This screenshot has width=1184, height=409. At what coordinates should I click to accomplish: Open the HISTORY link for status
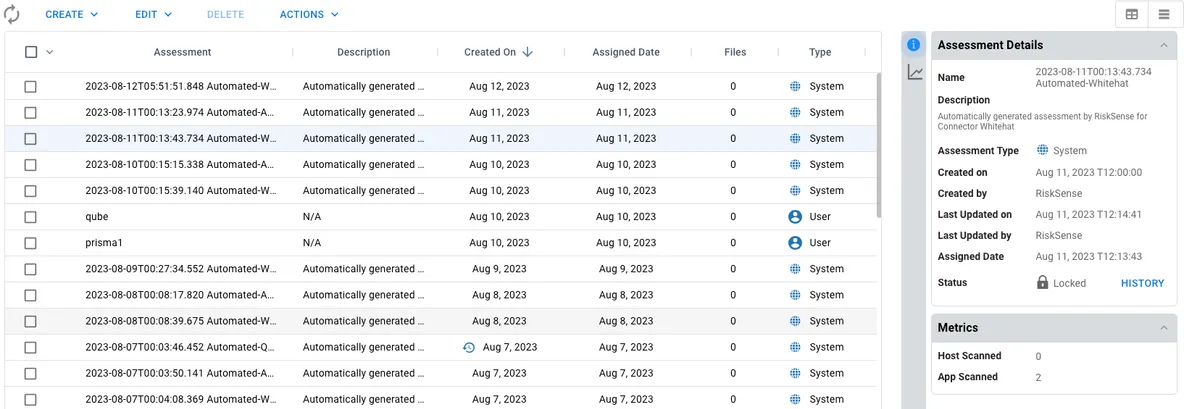(1142, 283)
